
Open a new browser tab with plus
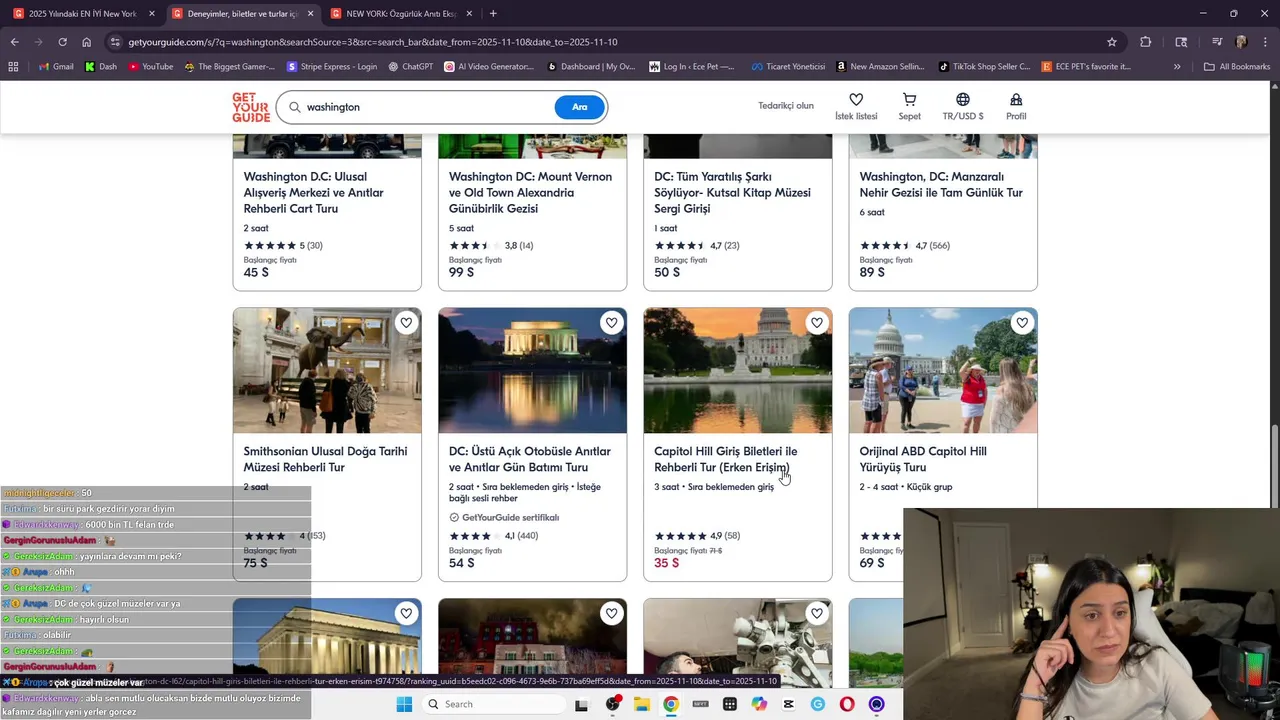[x=493, y=14]
